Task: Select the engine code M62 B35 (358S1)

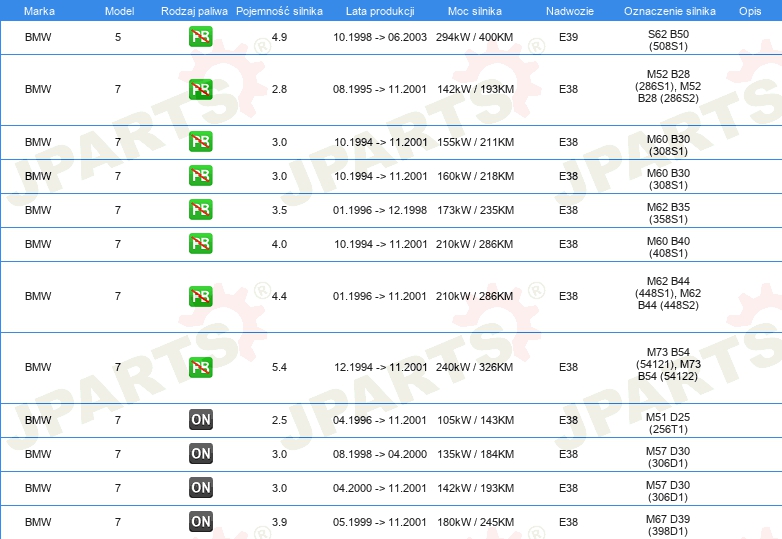Action: tap(668, 213)
